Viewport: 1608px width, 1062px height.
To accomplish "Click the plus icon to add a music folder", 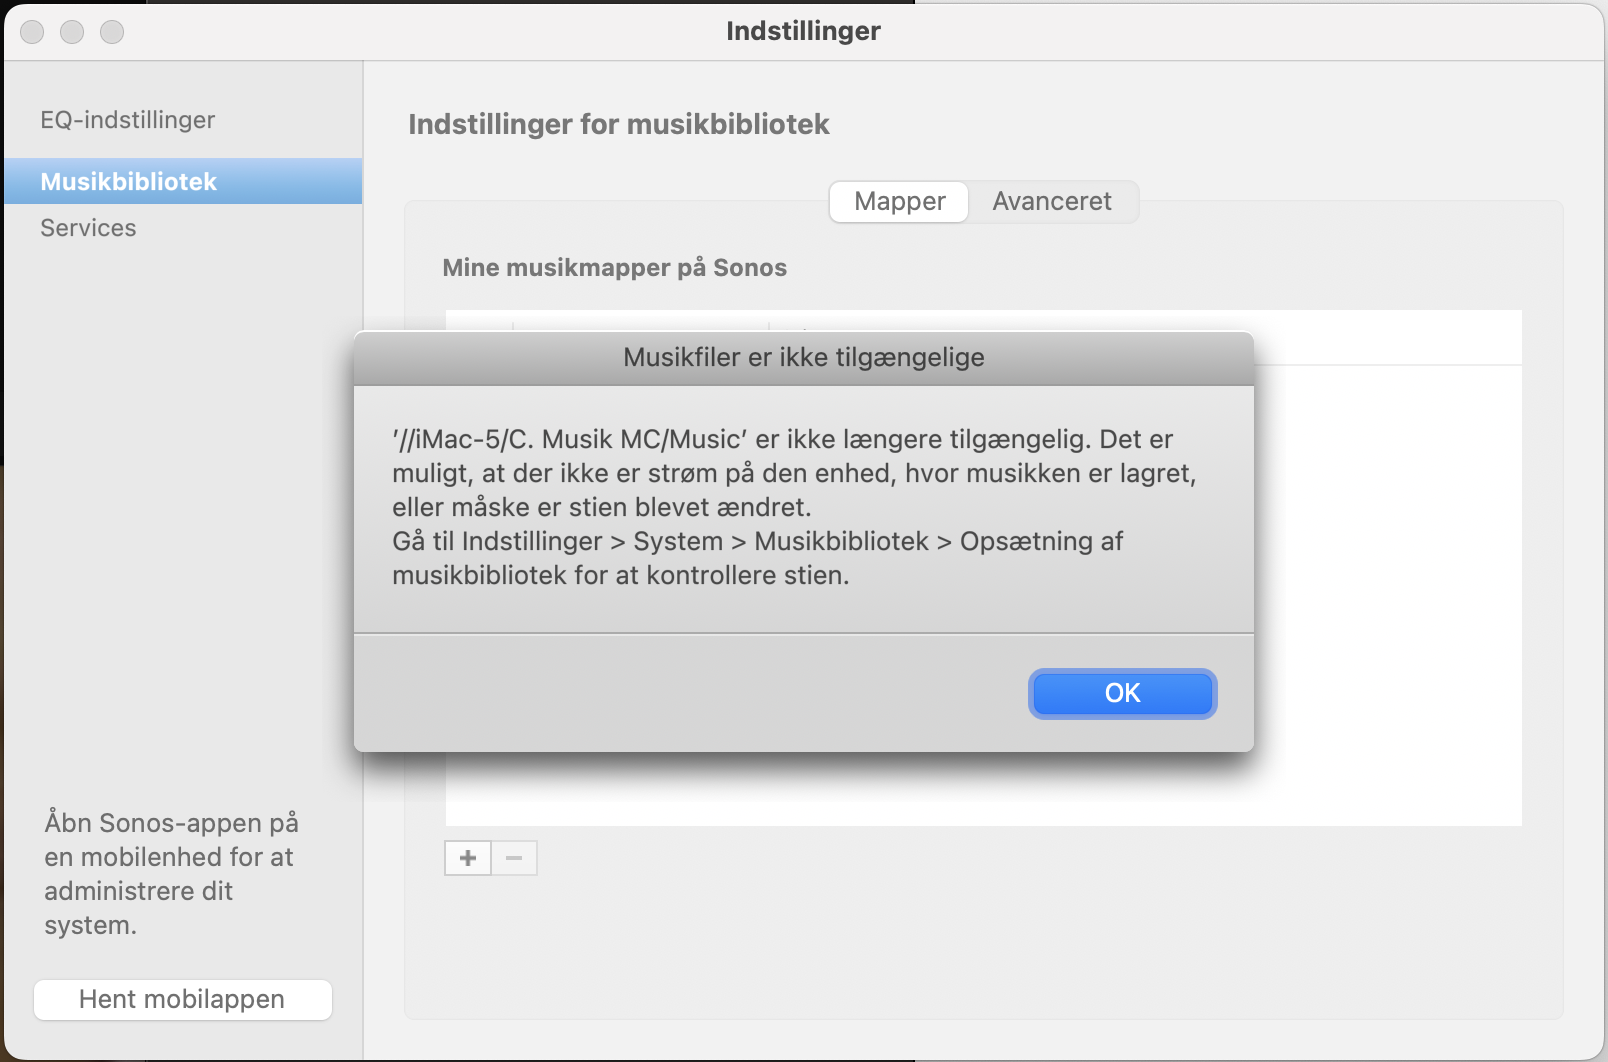I will (468, 858).
